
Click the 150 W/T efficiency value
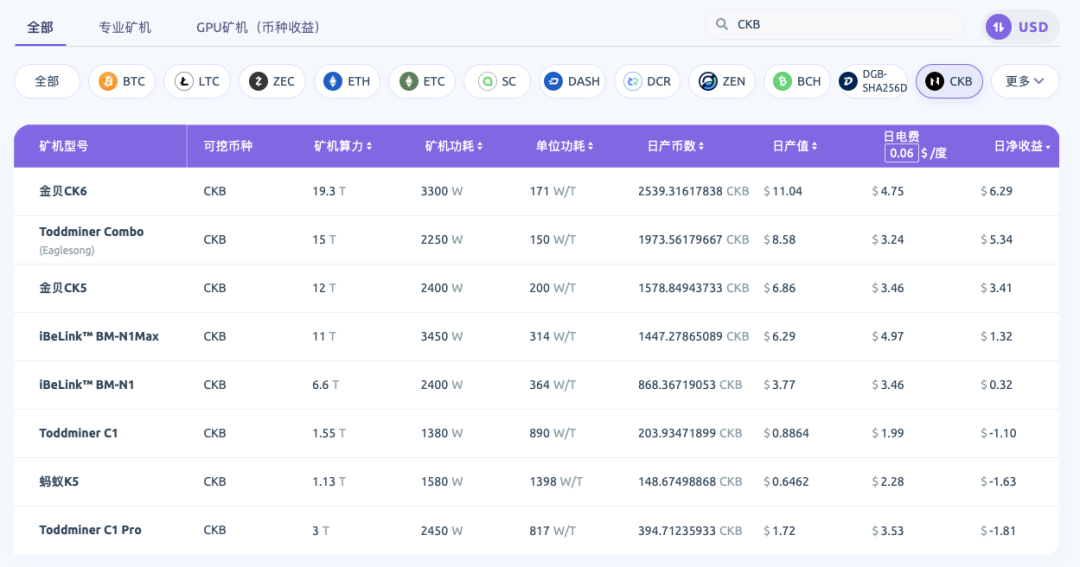point(552,240)
